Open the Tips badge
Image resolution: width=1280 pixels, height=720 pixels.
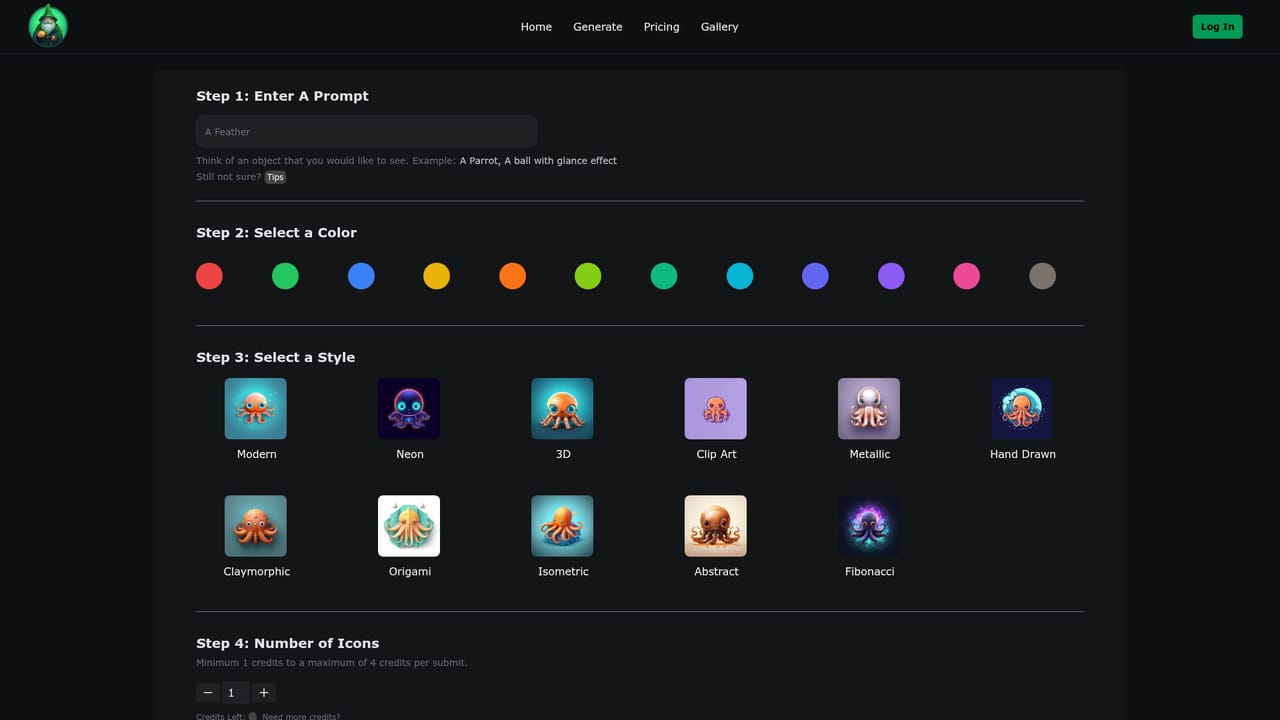(275, 177)
